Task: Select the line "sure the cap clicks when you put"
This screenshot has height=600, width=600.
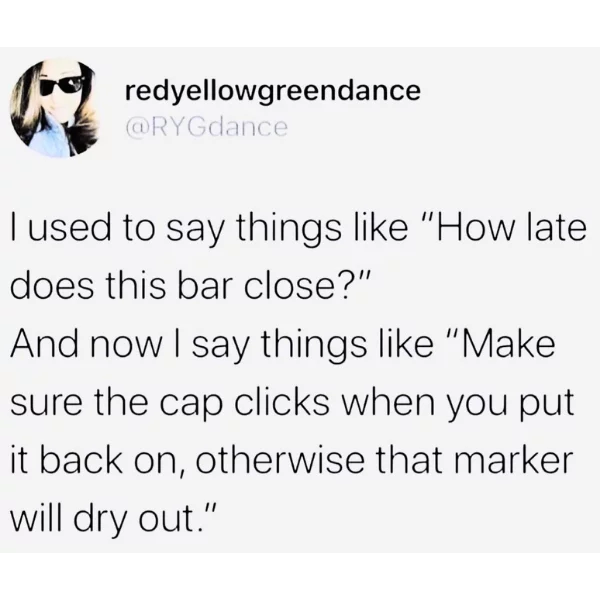Action: click(292, 403)
